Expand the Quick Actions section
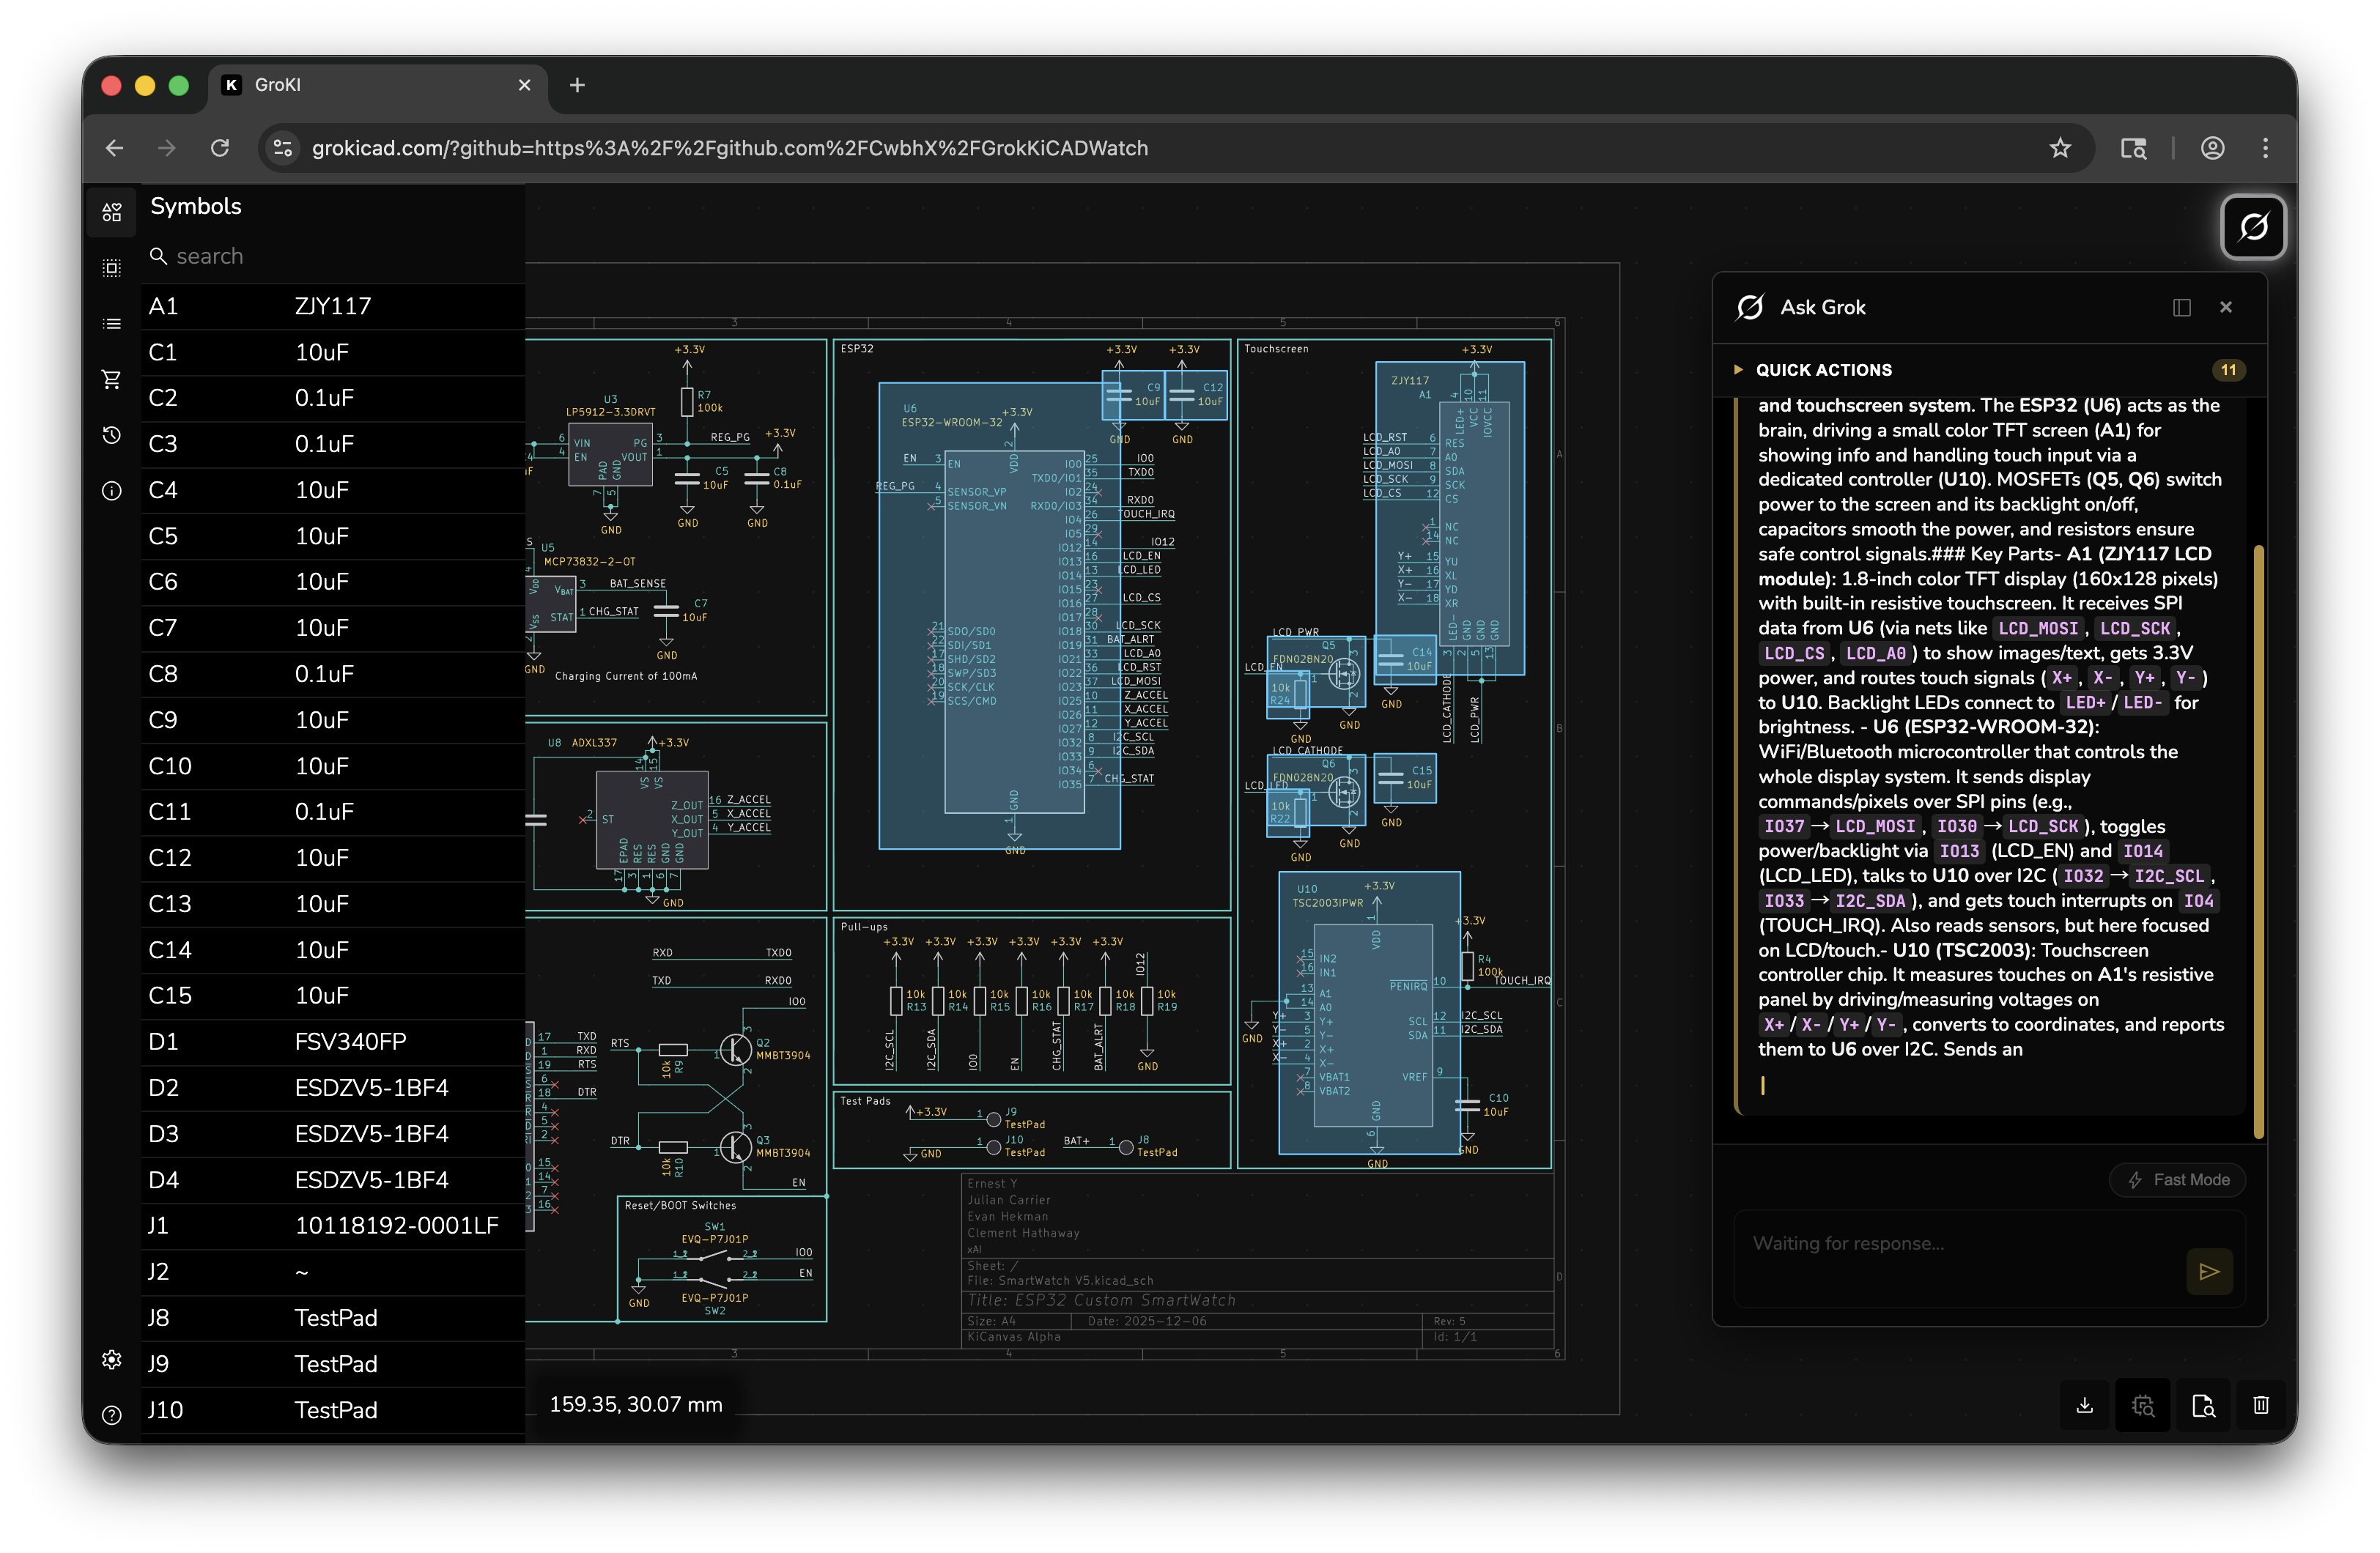The height and width of the screenshot is (1553, 2380). (x=1823, y=370)
